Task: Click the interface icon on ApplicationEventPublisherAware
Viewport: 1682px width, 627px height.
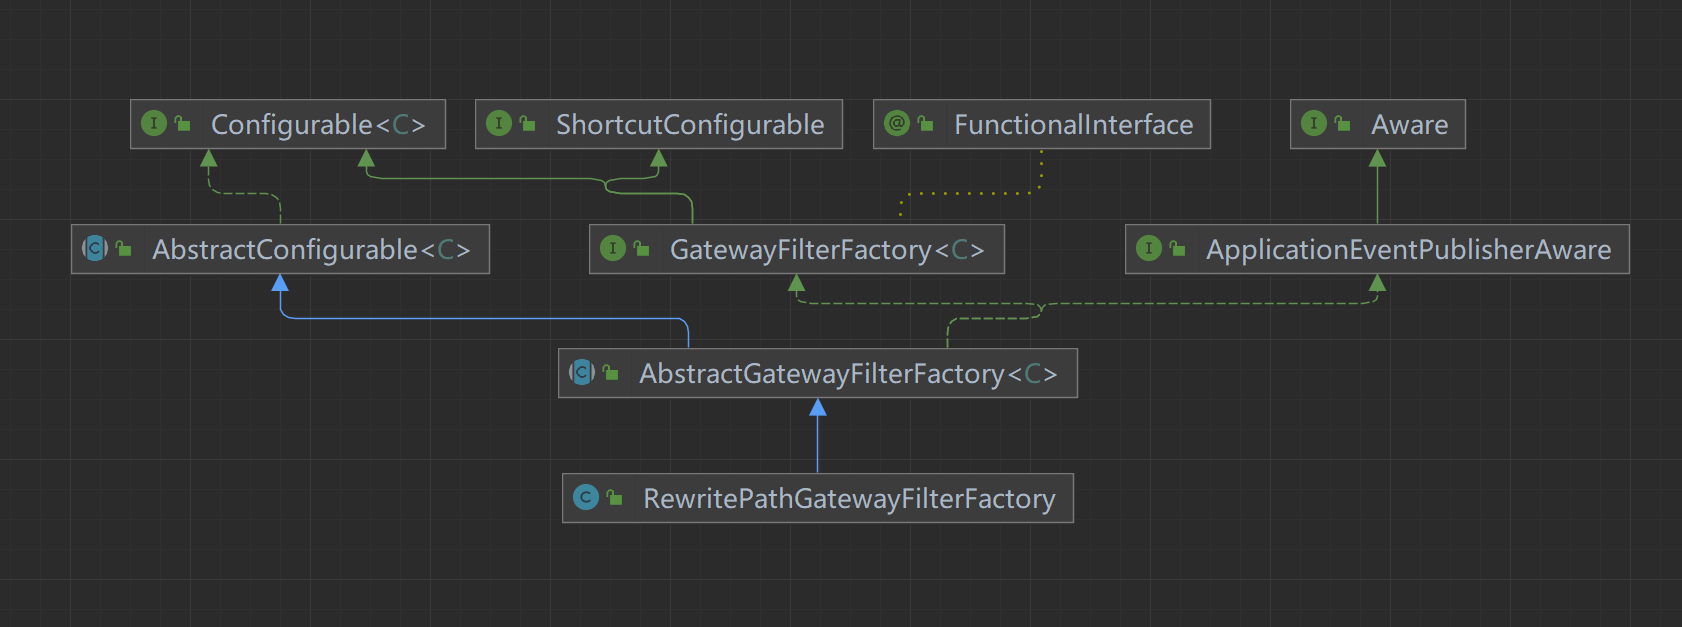Action: (x=1149, y=248)
